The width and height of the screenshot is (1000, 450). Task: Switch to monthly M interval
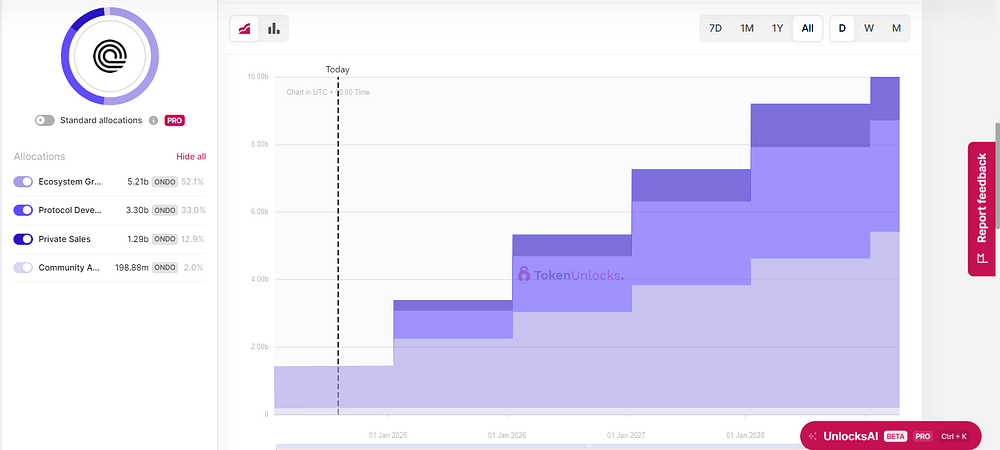[896, 29]
